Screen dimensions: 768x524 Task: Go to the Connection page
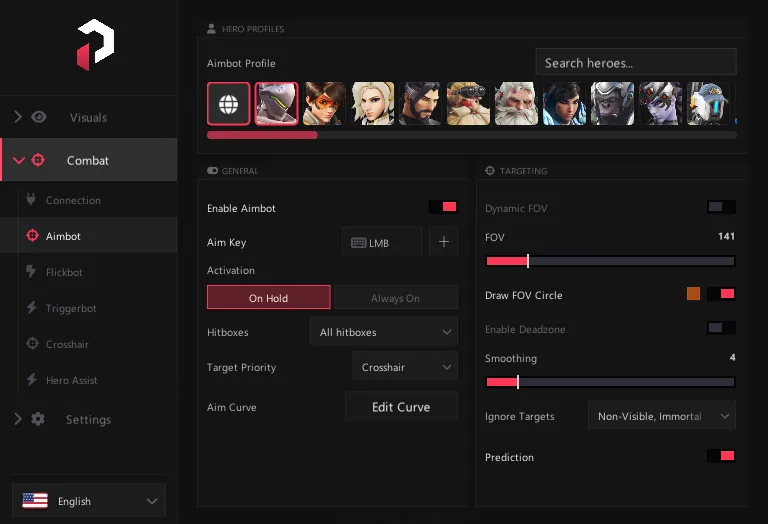tap(88, 200)
